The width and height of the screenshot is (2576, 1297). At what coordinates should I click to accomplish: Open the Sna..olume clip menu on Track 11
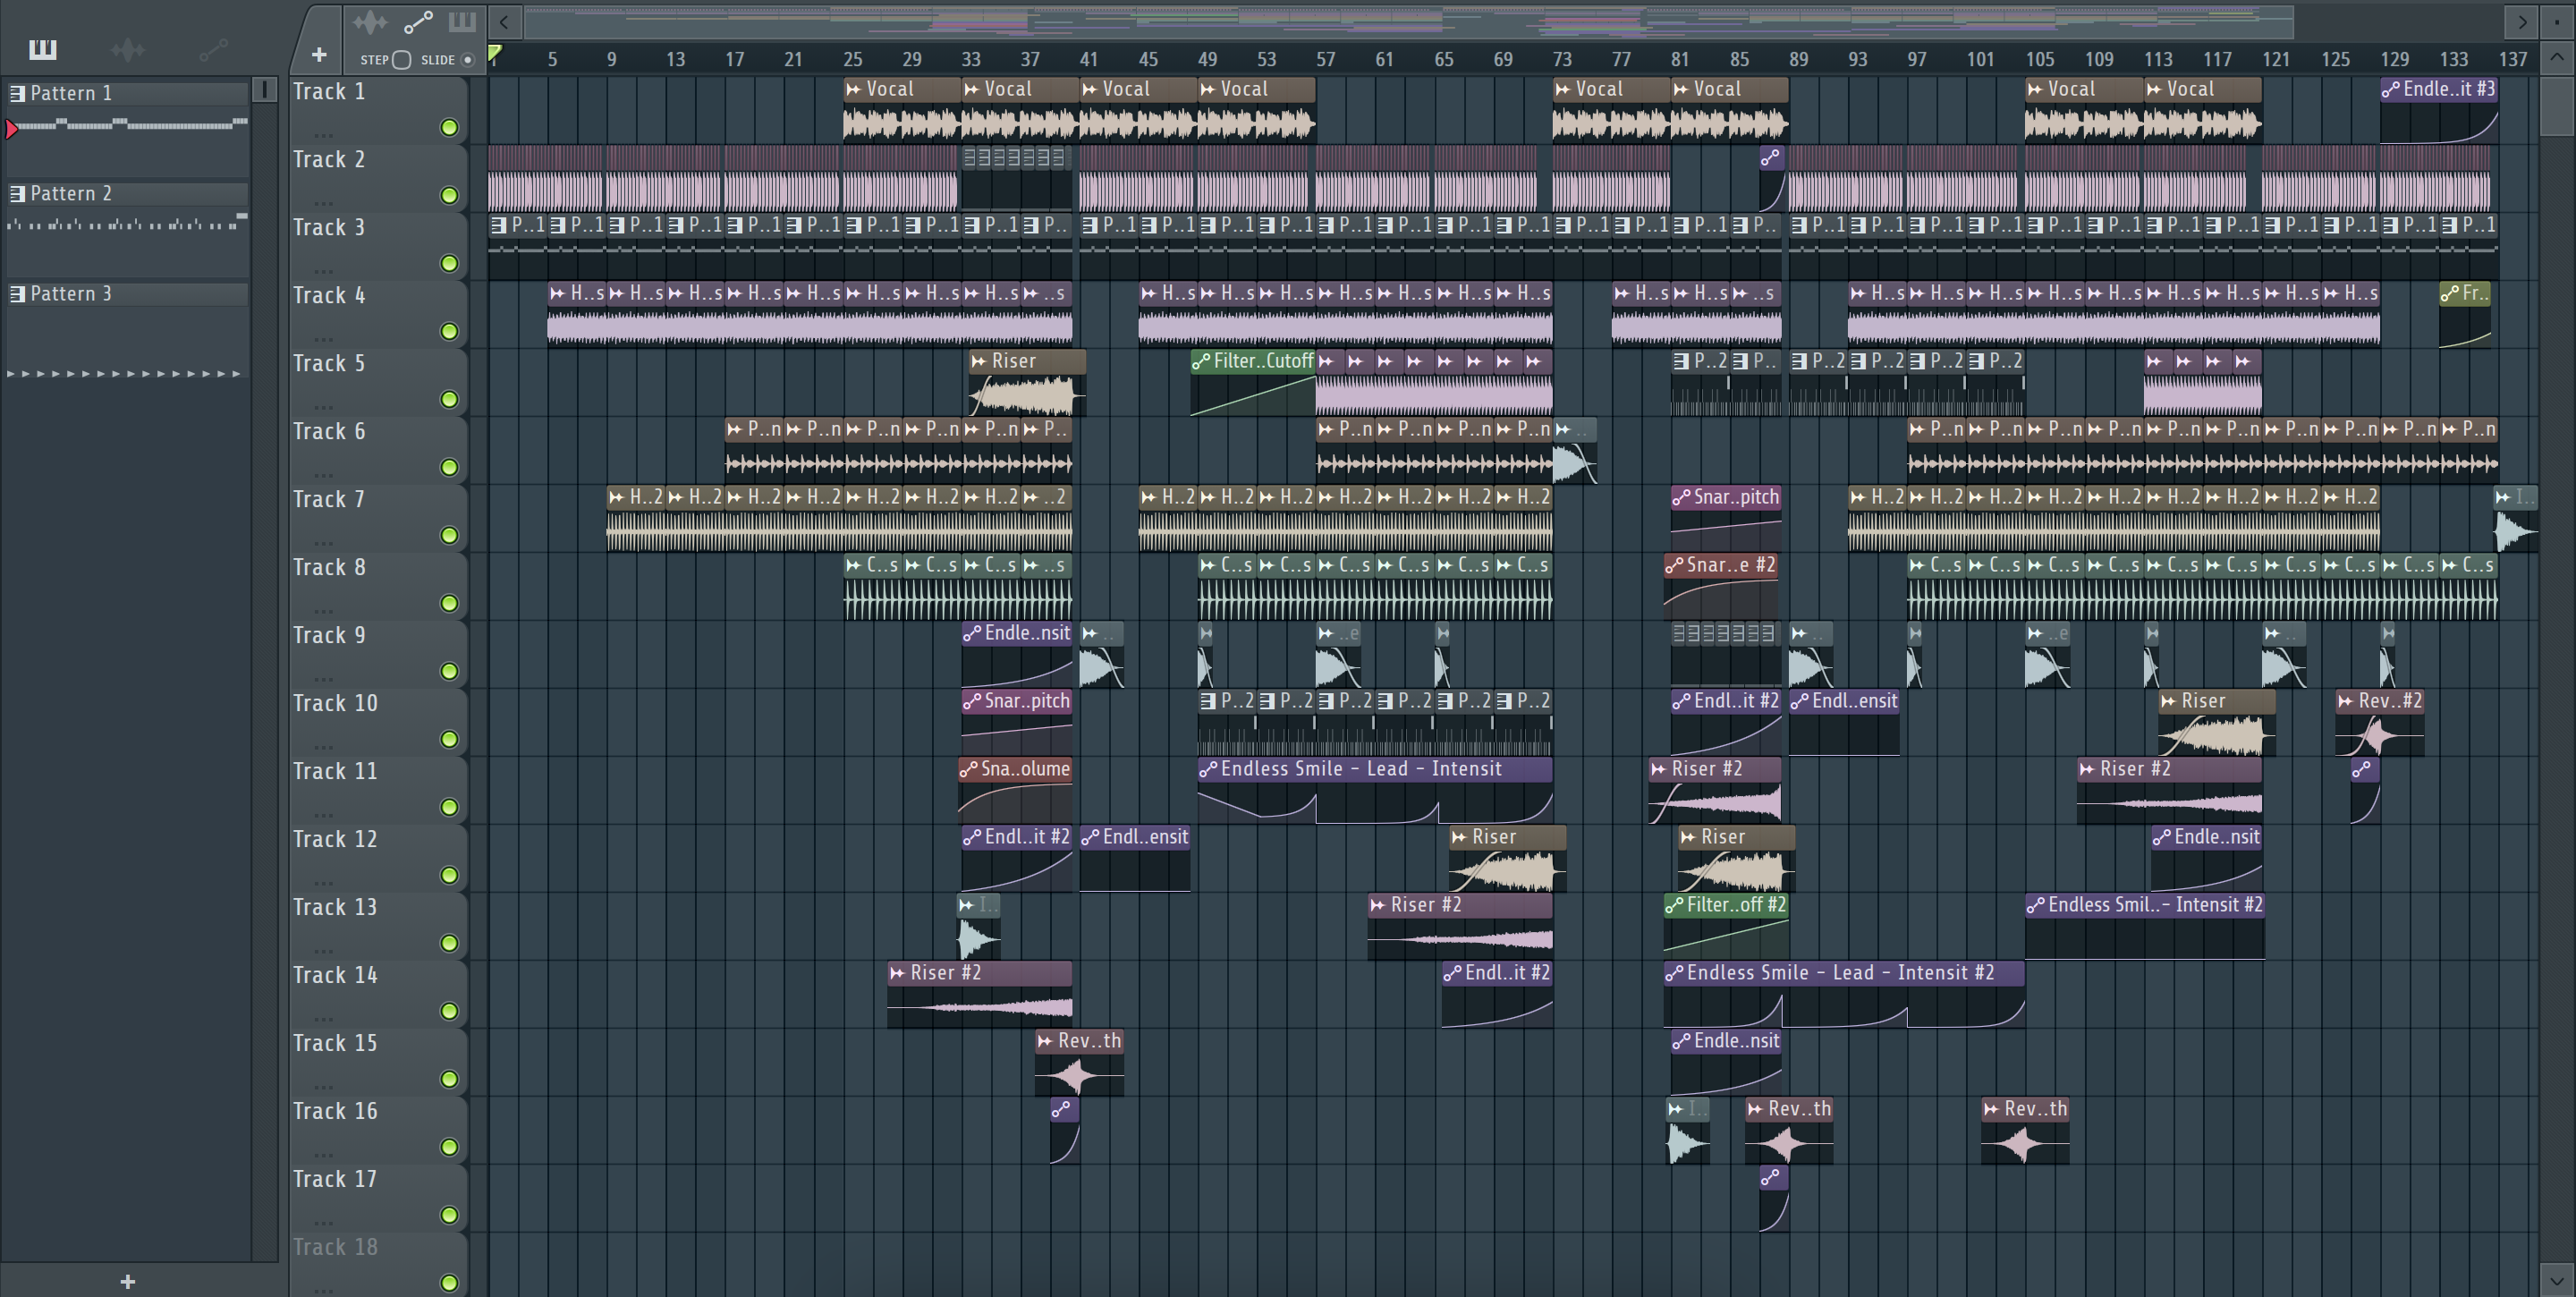(x=968, y=769)
